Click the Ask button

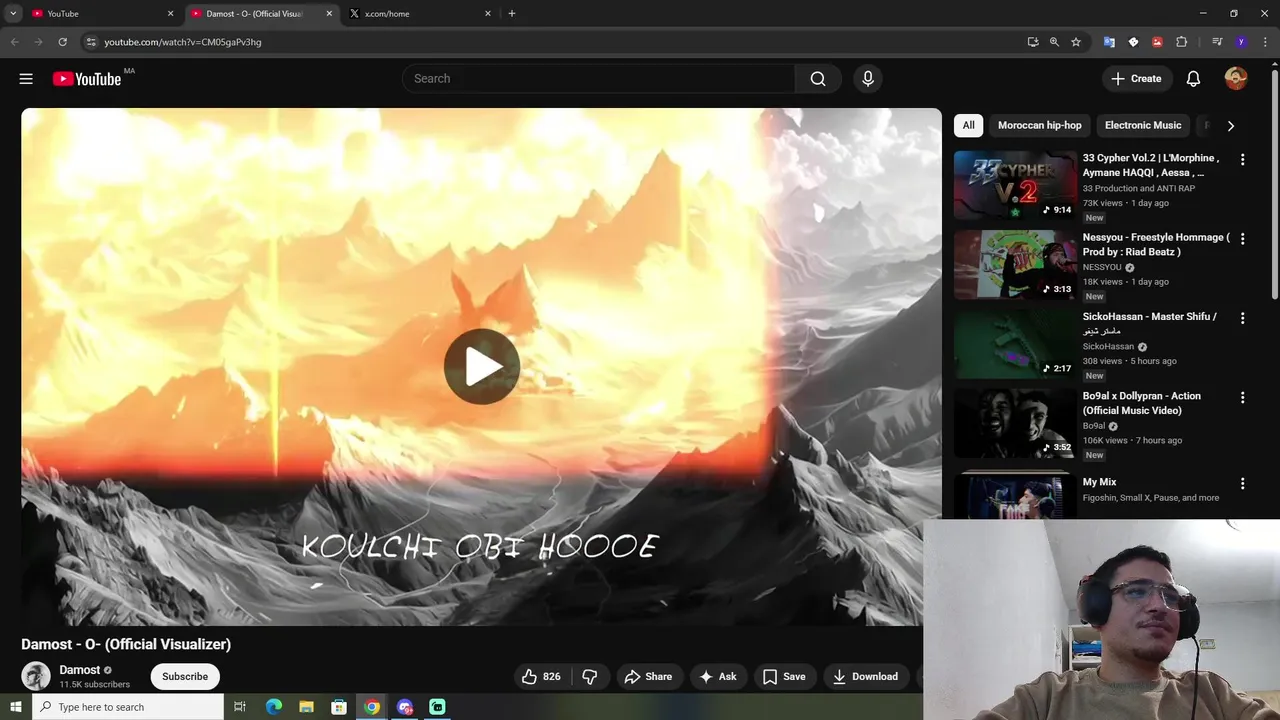pos(718,677)
